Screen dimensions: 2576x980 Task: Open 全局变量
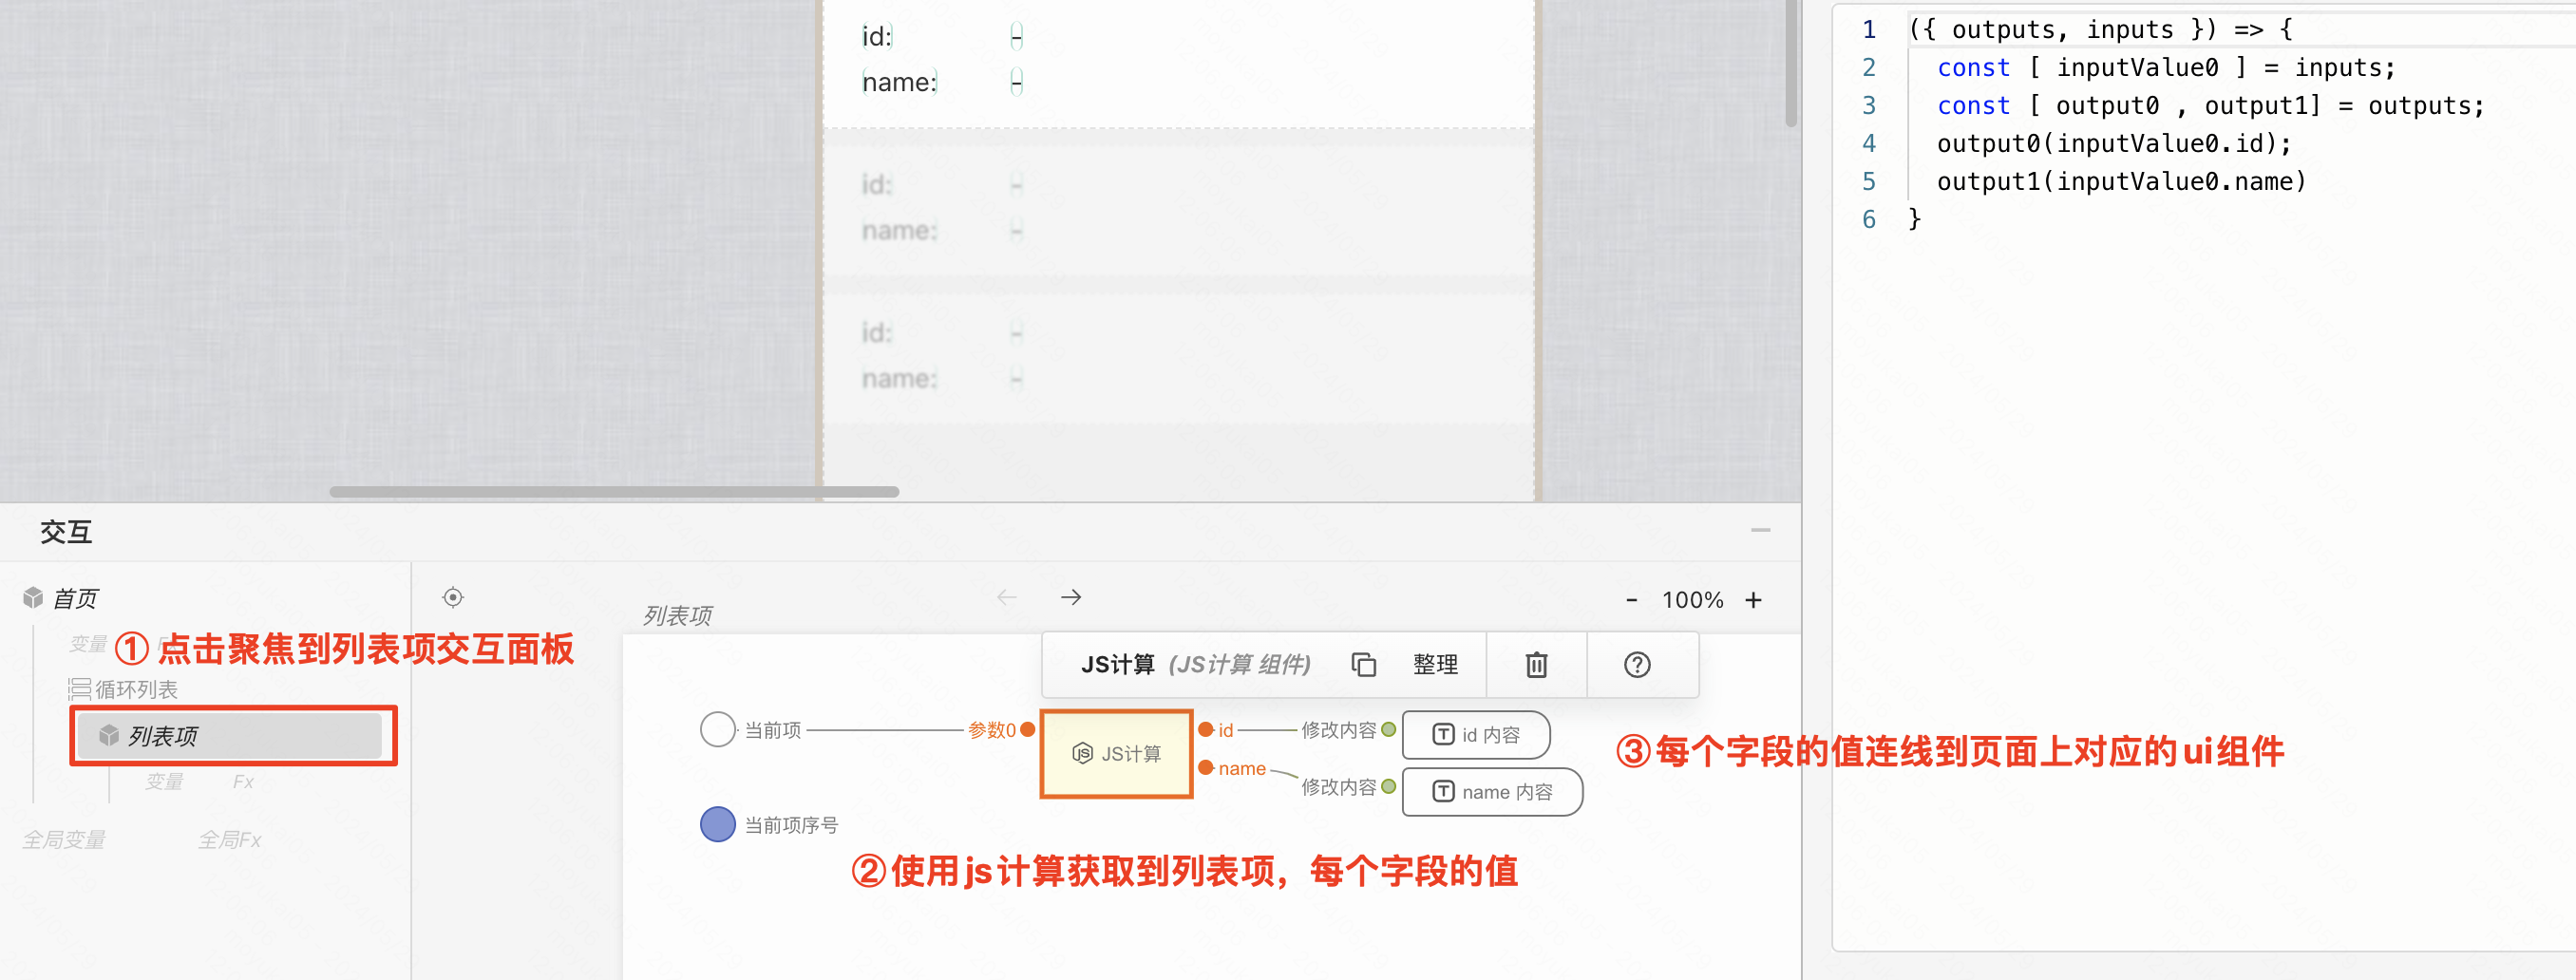pyautogui.click(x=64, y=840)
